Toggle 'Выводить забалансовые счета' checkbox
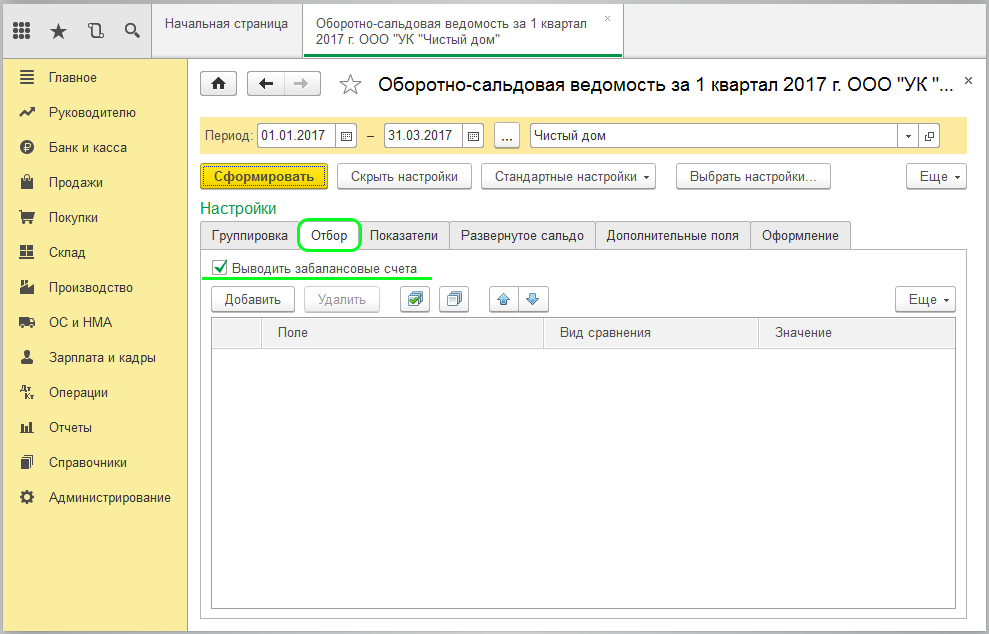Viewport: 989px width, 634px height. click(220, 267)
